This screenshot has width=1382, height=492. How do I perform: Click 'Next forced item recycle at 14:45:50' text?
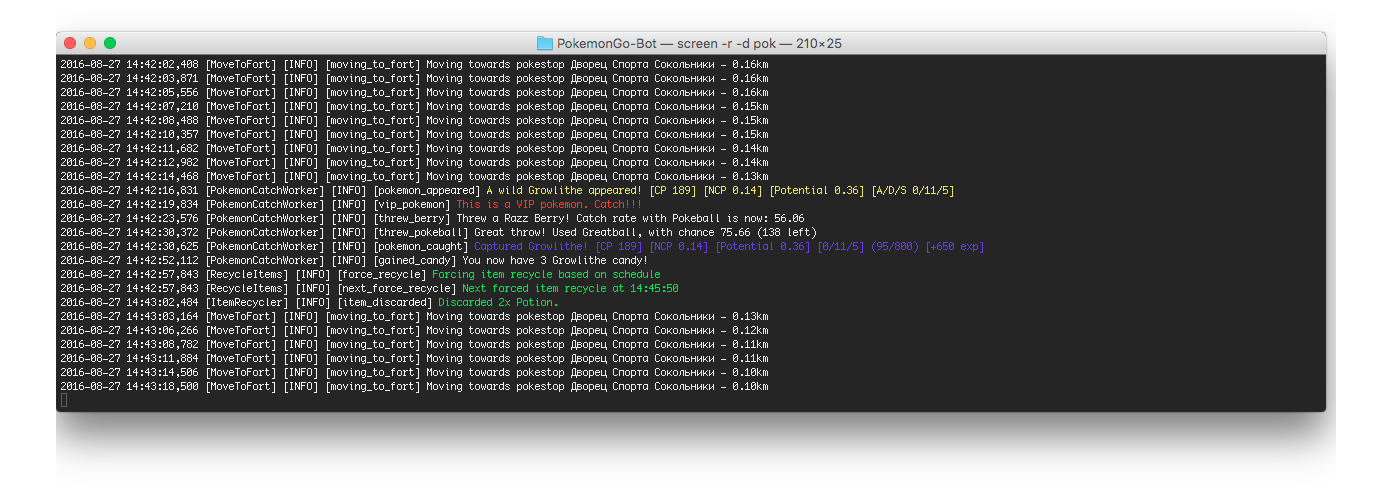coord(569,288)
